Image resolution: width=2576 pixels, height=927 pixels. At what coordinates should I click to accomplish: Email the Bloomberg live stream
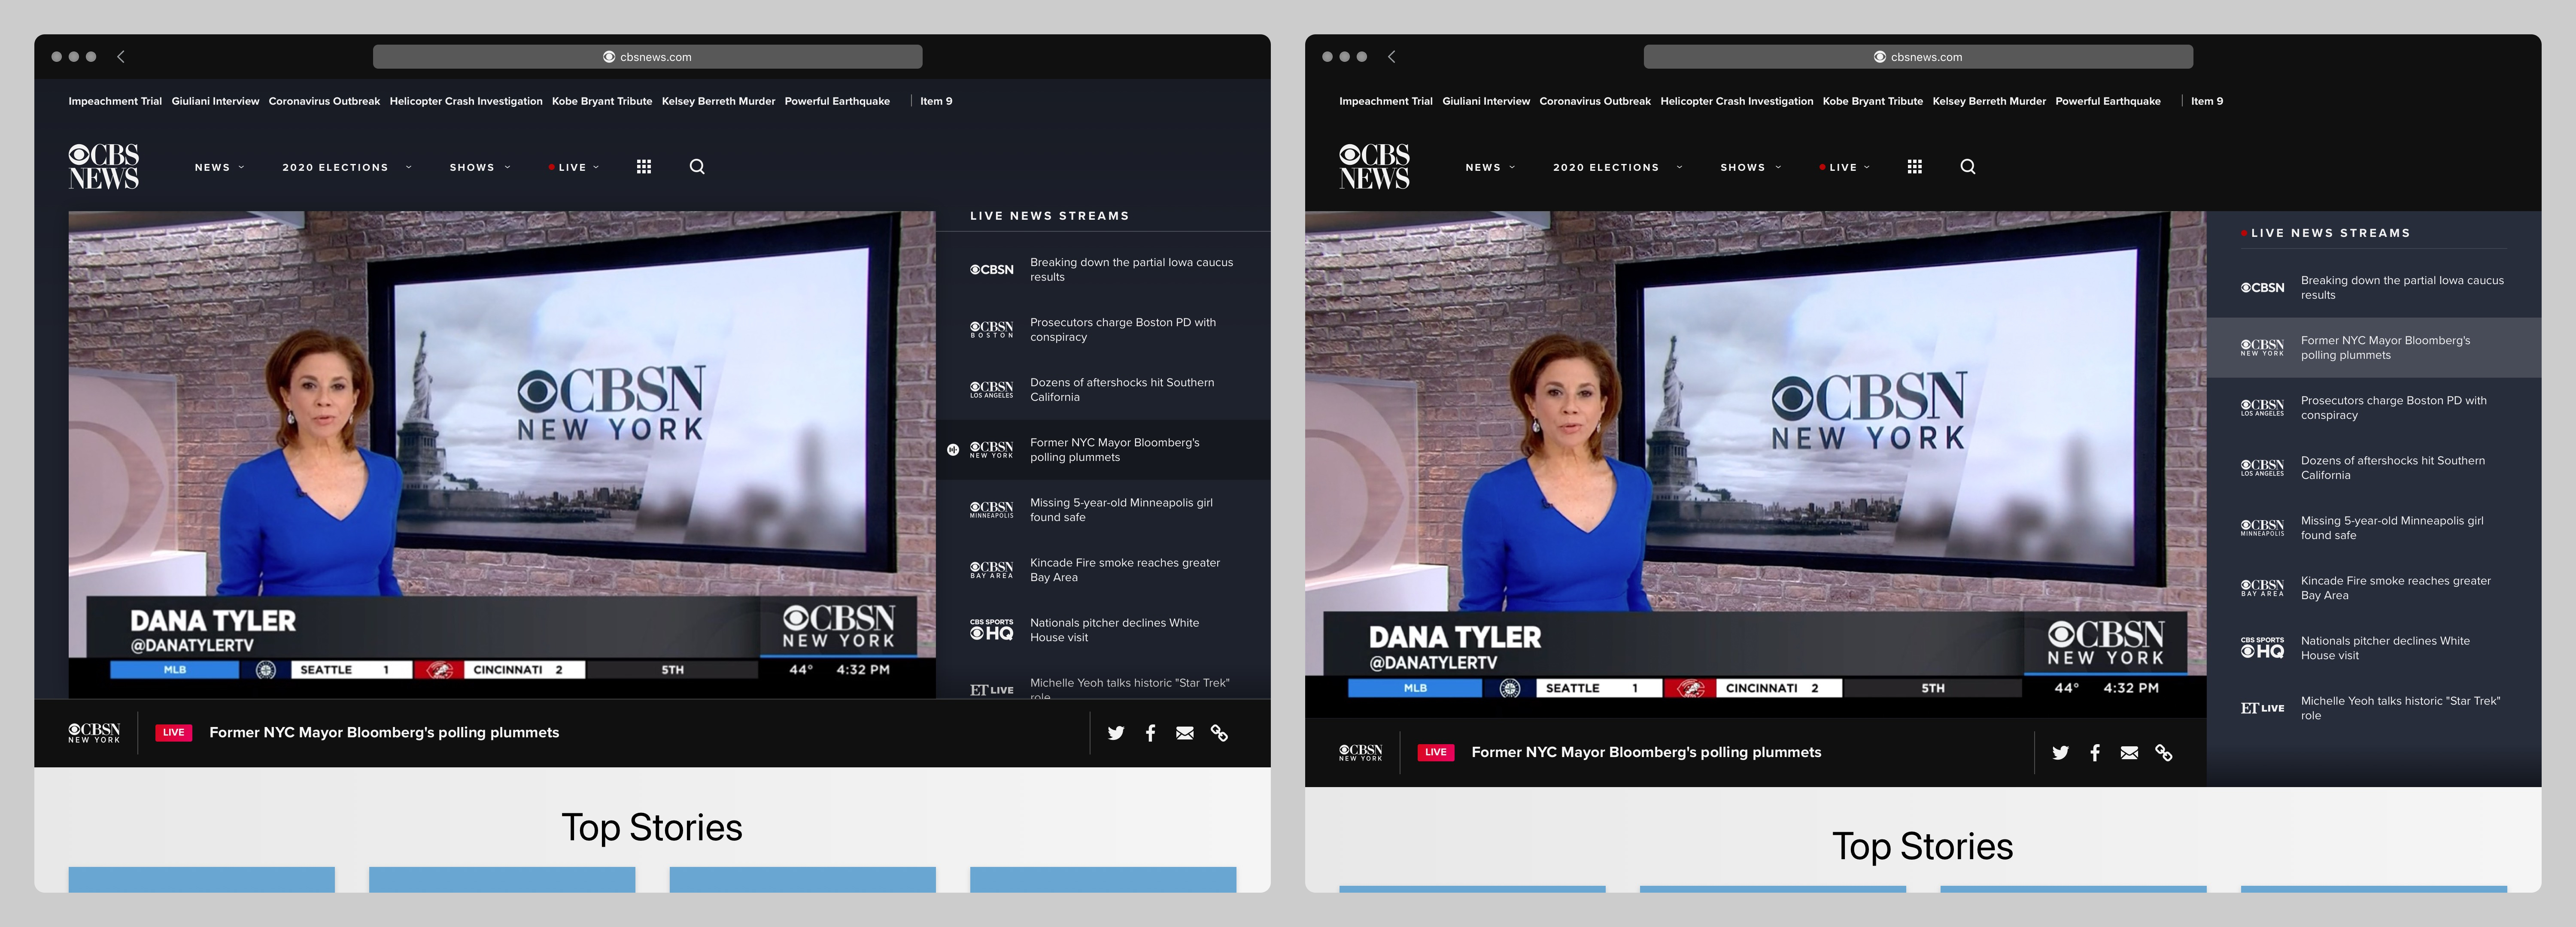click(1185, 733)
